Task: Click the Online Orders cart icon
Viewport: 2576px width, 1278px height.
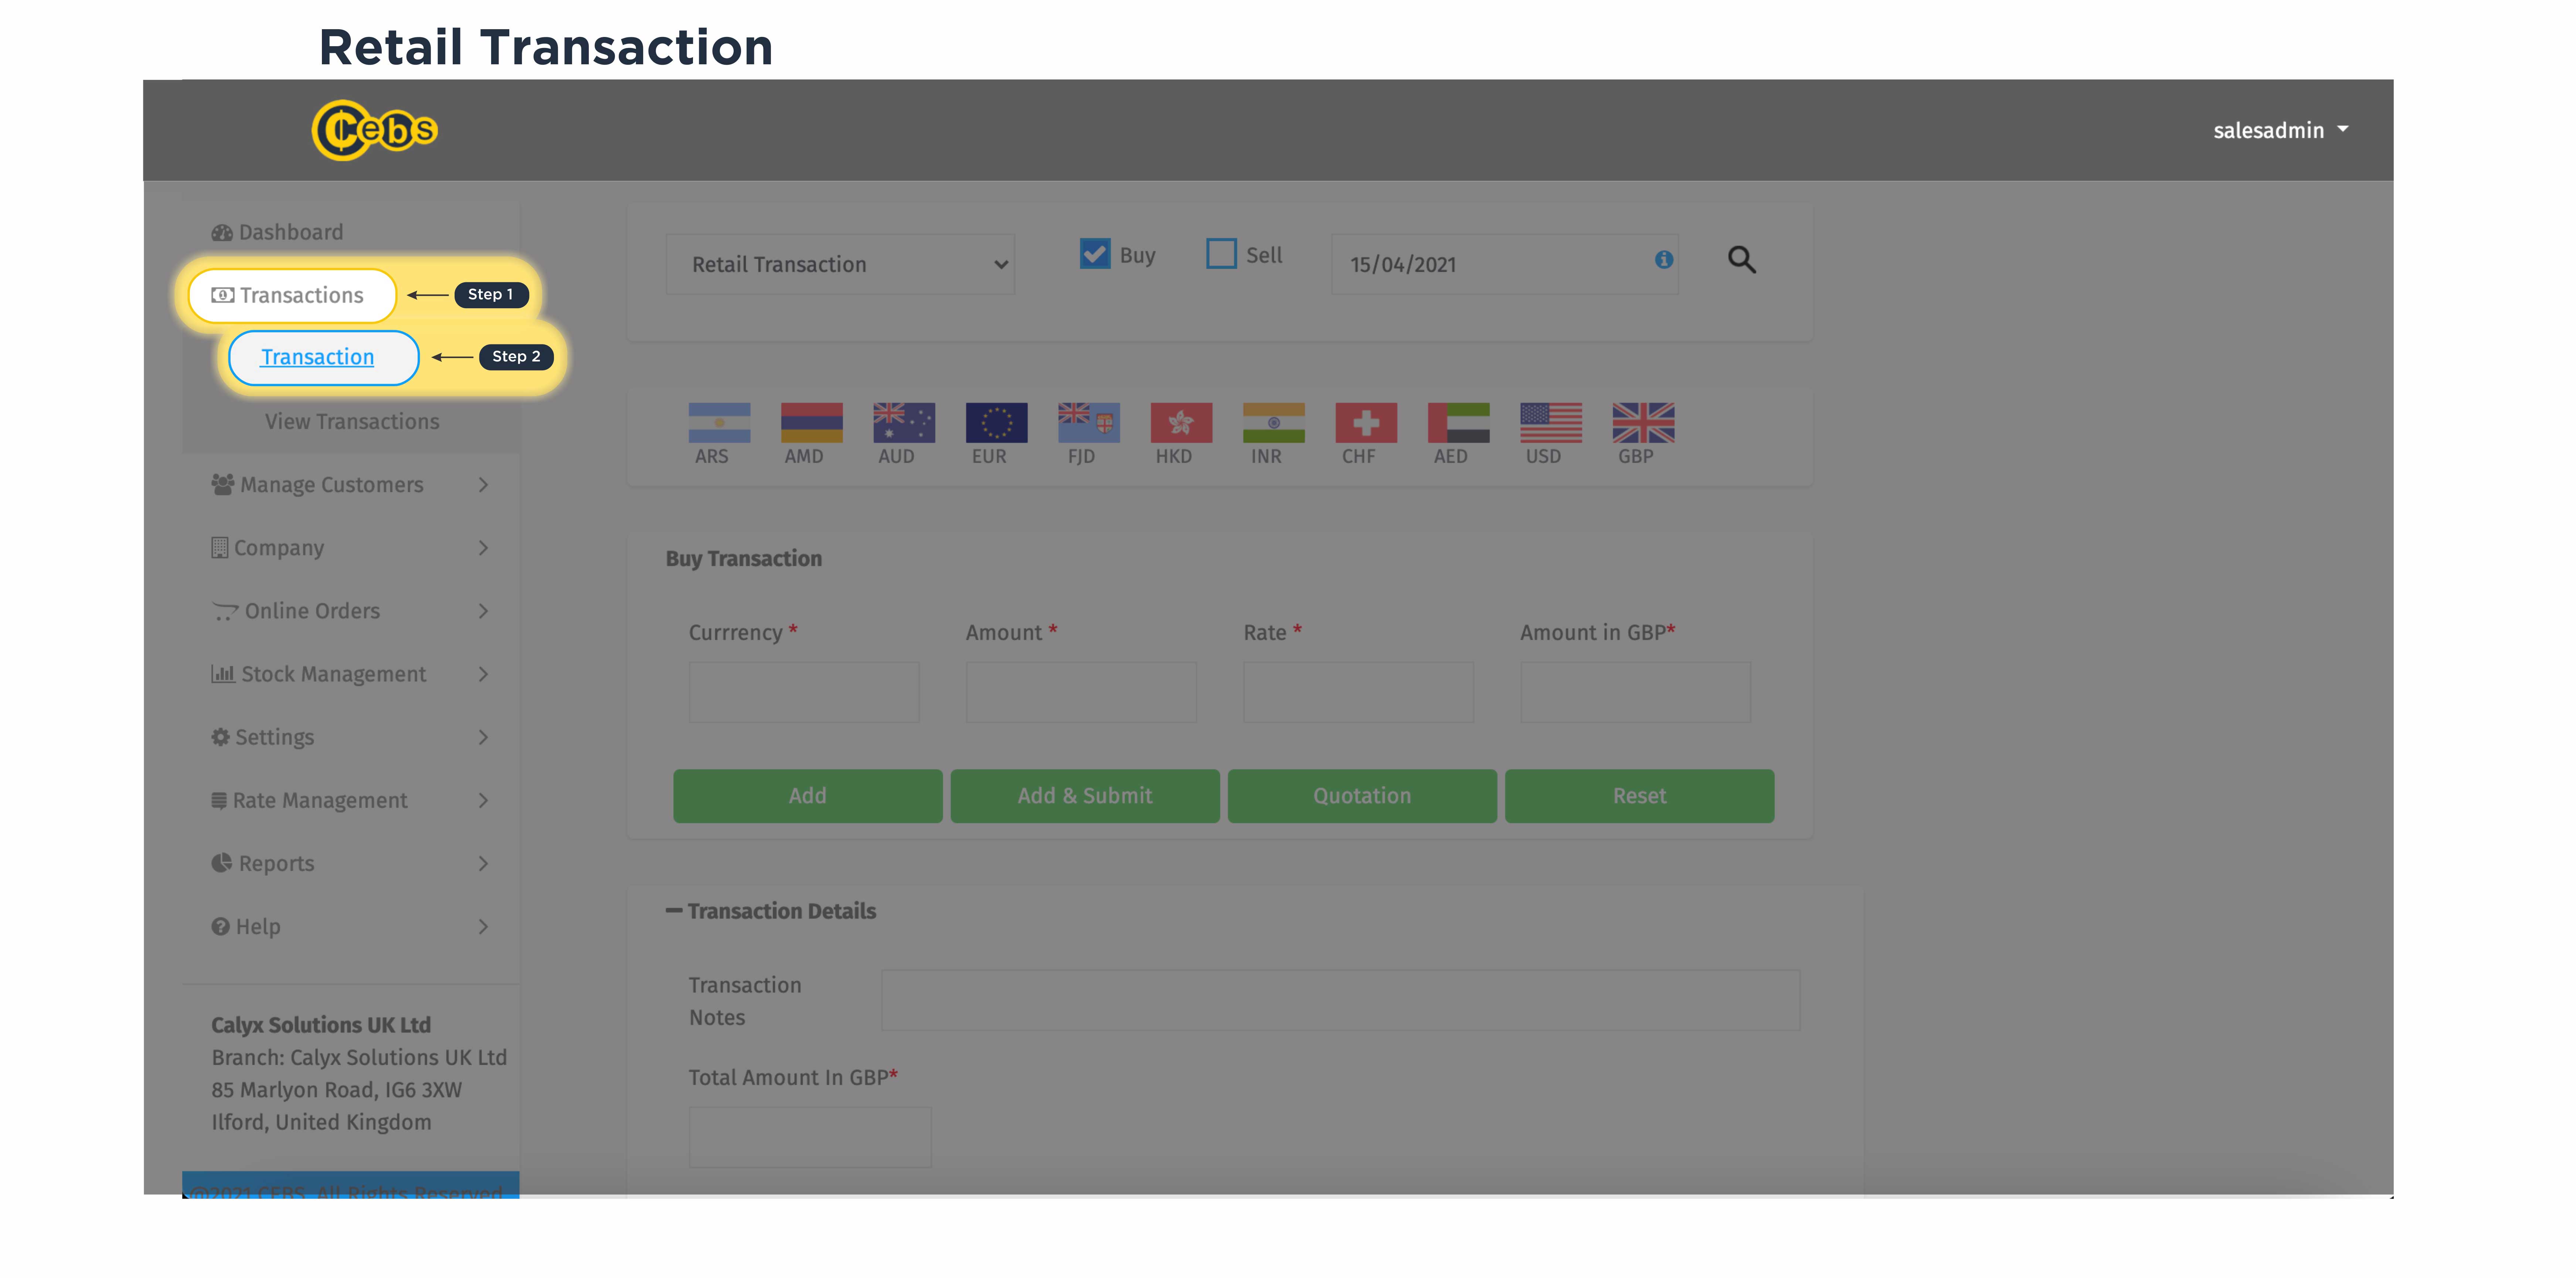Action: tap(224, 611)
